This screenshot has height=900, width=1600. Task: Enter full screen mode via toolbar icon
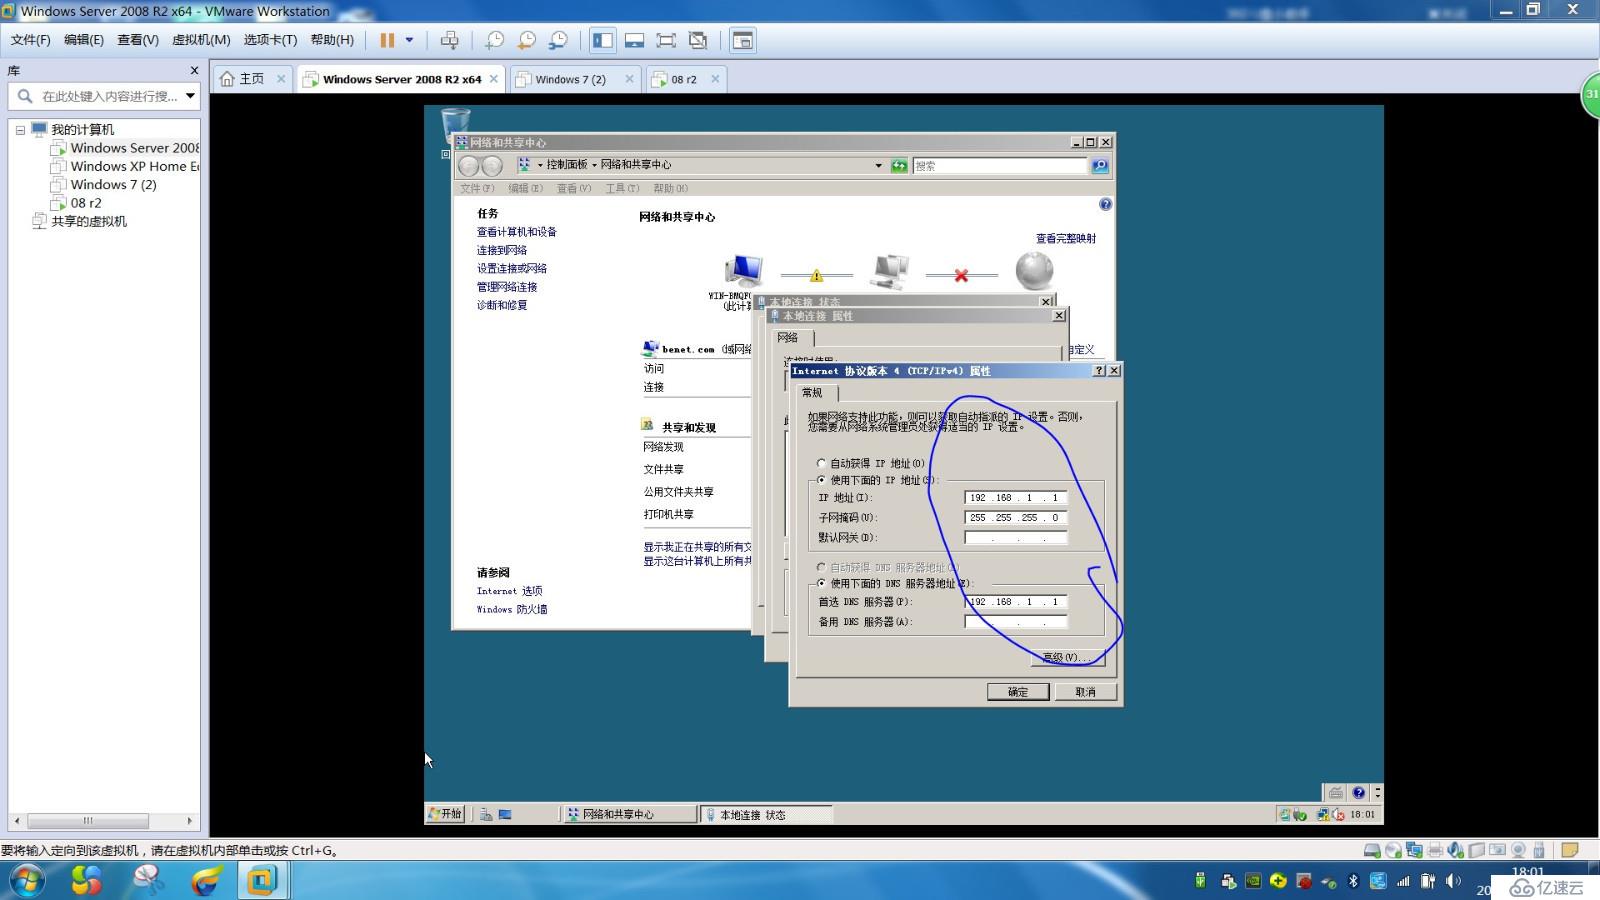(x=666, y=40)
